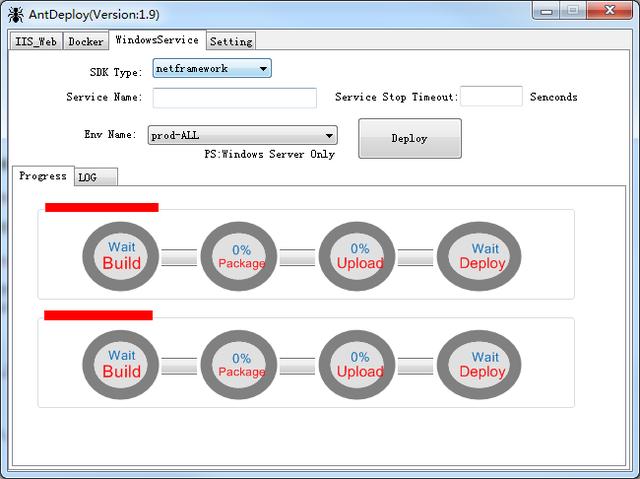Click the Build circle in the second progress row

[x=120, y=365]
